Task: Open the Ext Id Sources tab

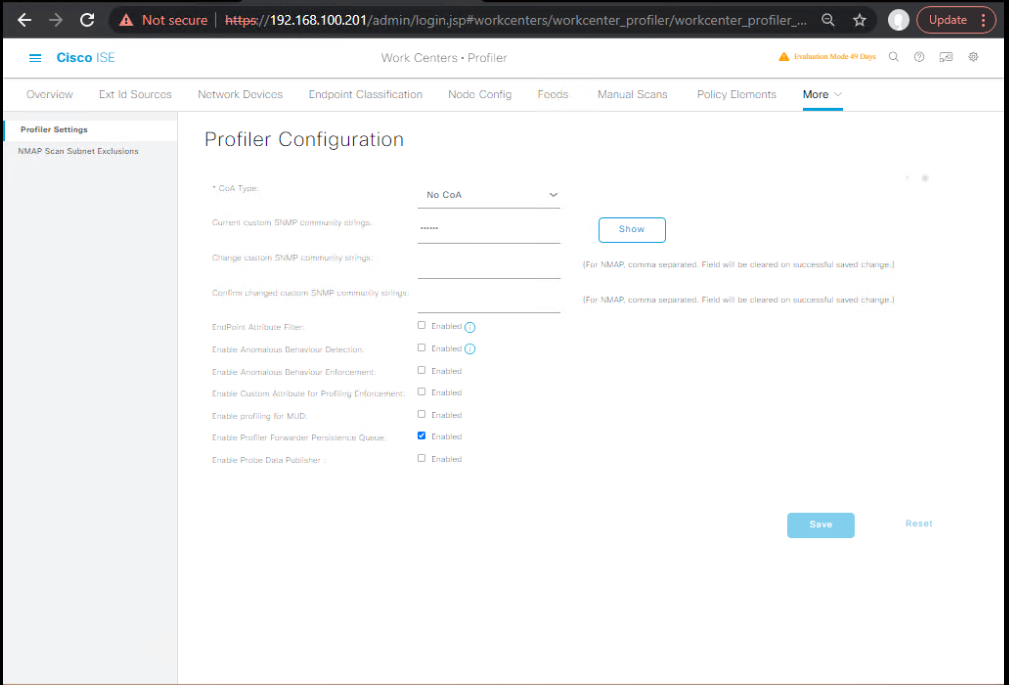Action: [135, 95]
